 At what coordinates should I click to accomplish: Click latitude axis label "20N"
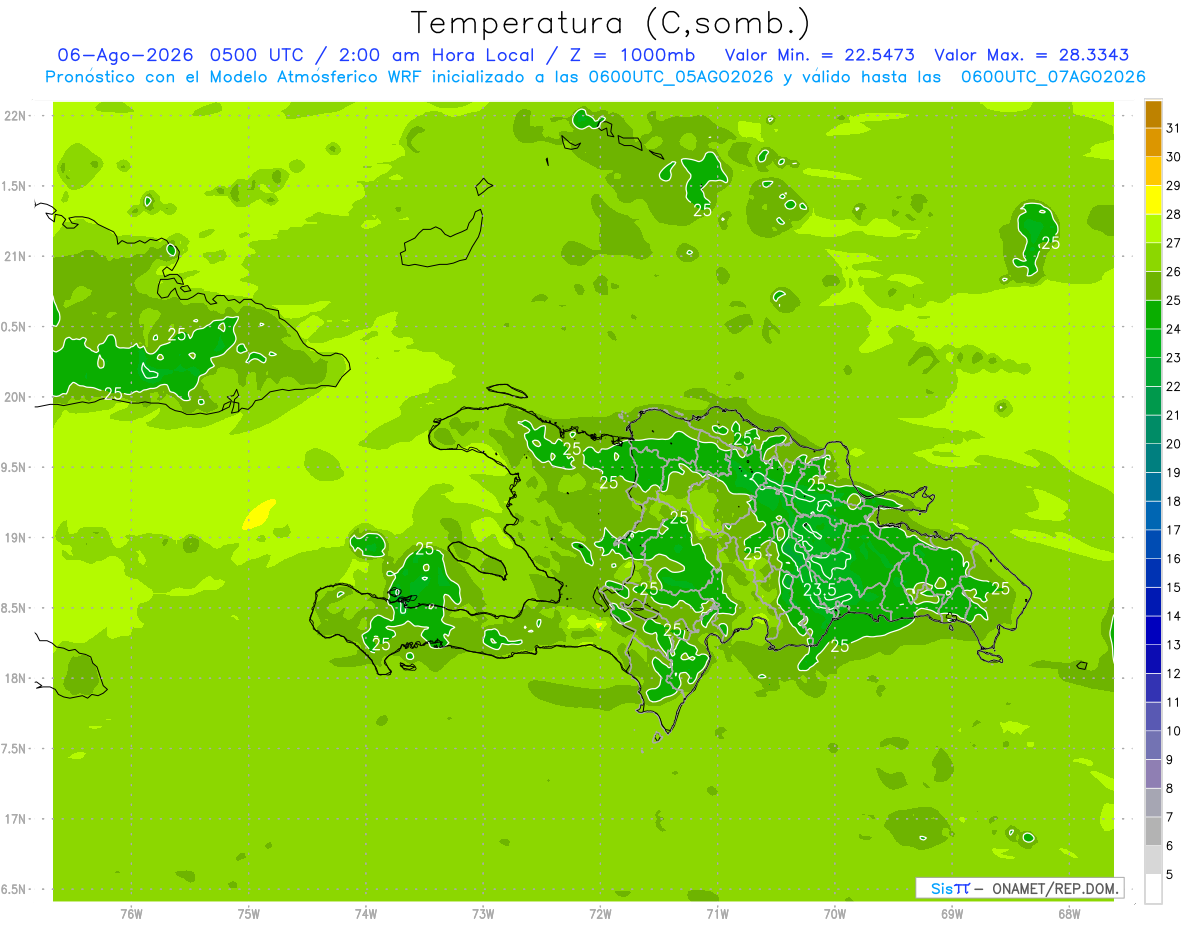[15, 398]
